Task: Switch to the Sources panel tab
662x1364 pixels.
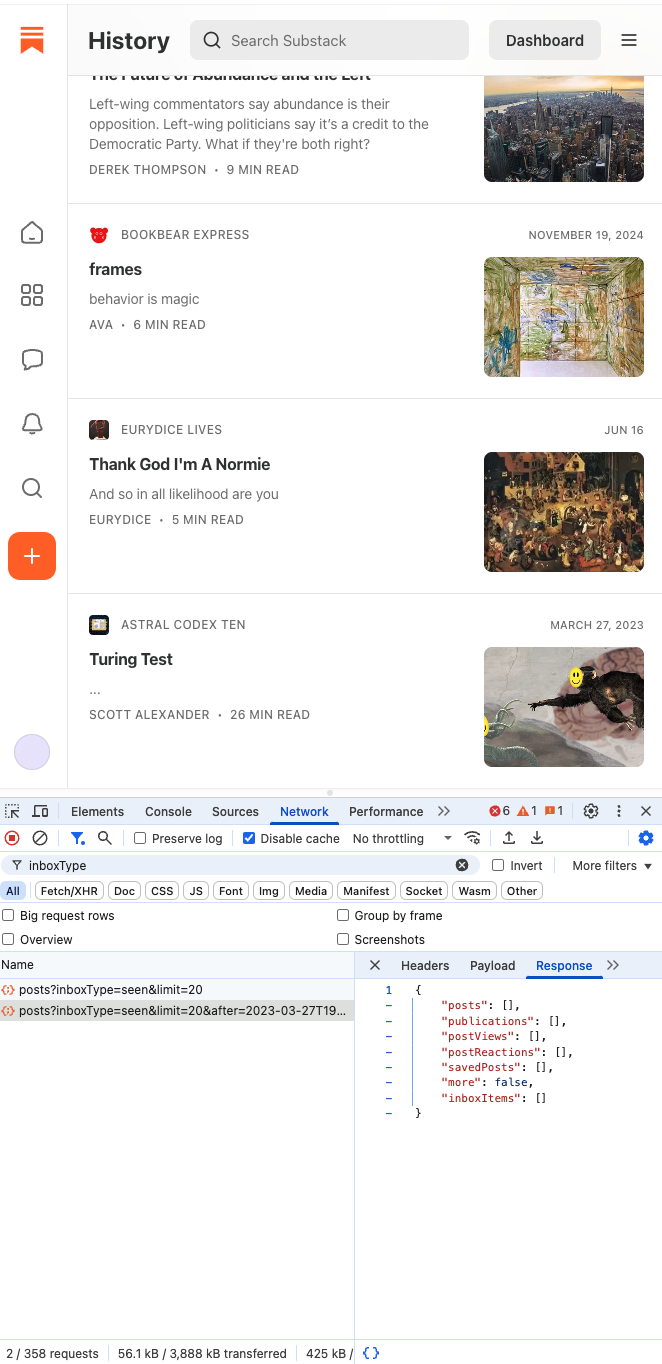Action: [x=235, y=811]
